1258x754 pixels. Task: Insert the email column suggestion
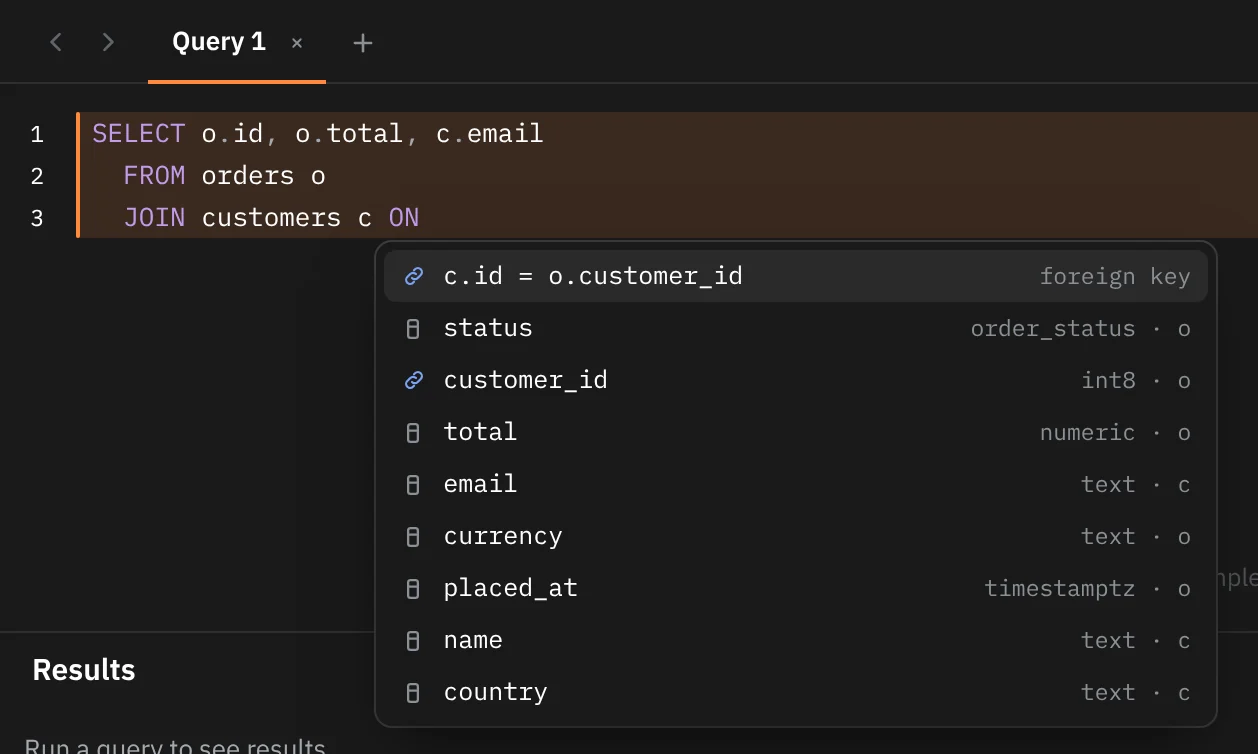click(x=796, y=484)
